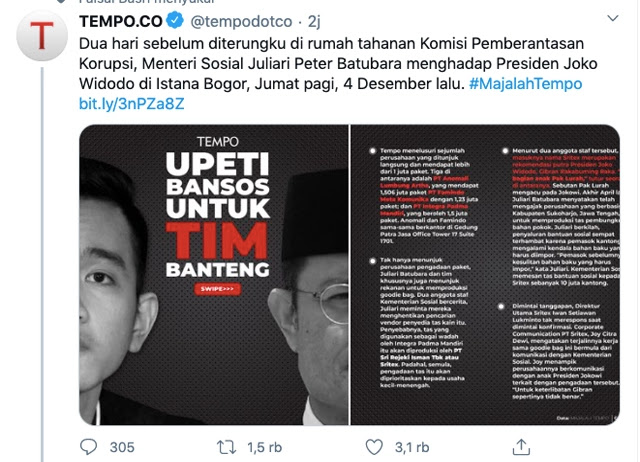The width and height of the screenshot is (640, 462).
Task: Click the tweet body text
Action: click(338, 64)
